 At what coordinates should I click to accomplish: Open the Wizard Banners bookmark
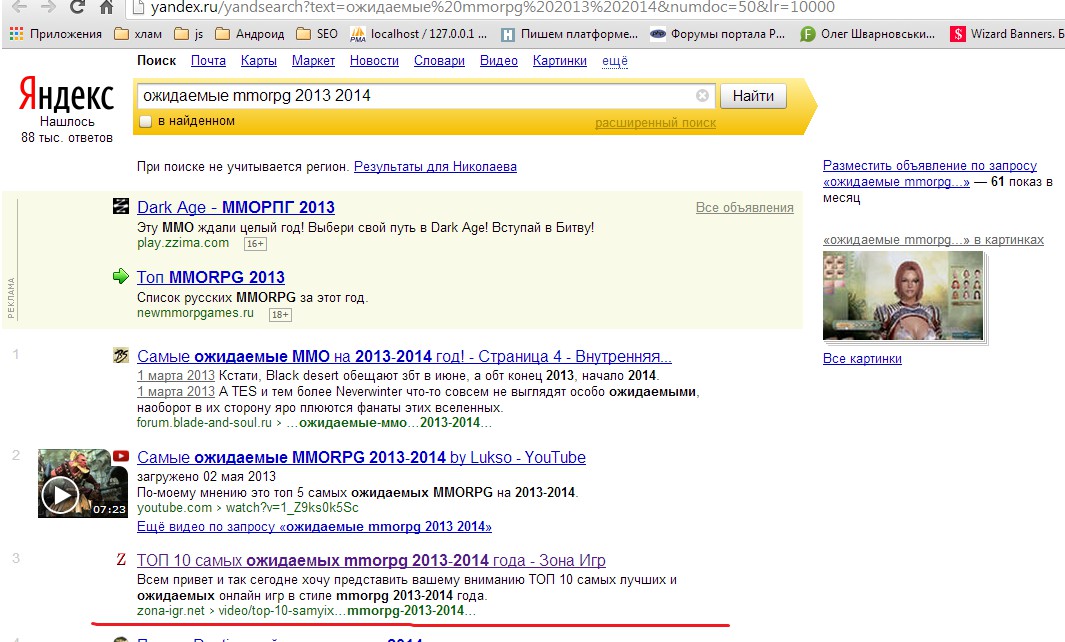click(1007, 33)
